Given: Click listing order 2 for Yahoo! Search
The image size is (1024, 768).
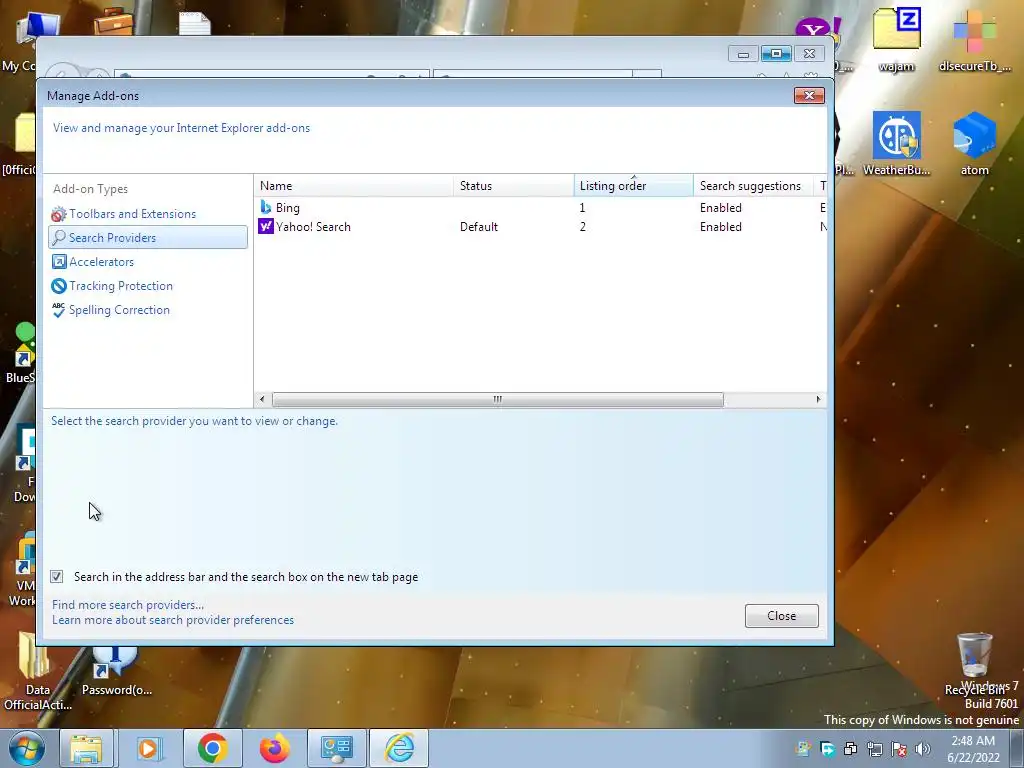Looking at the screenshot, I should (583, 227).
